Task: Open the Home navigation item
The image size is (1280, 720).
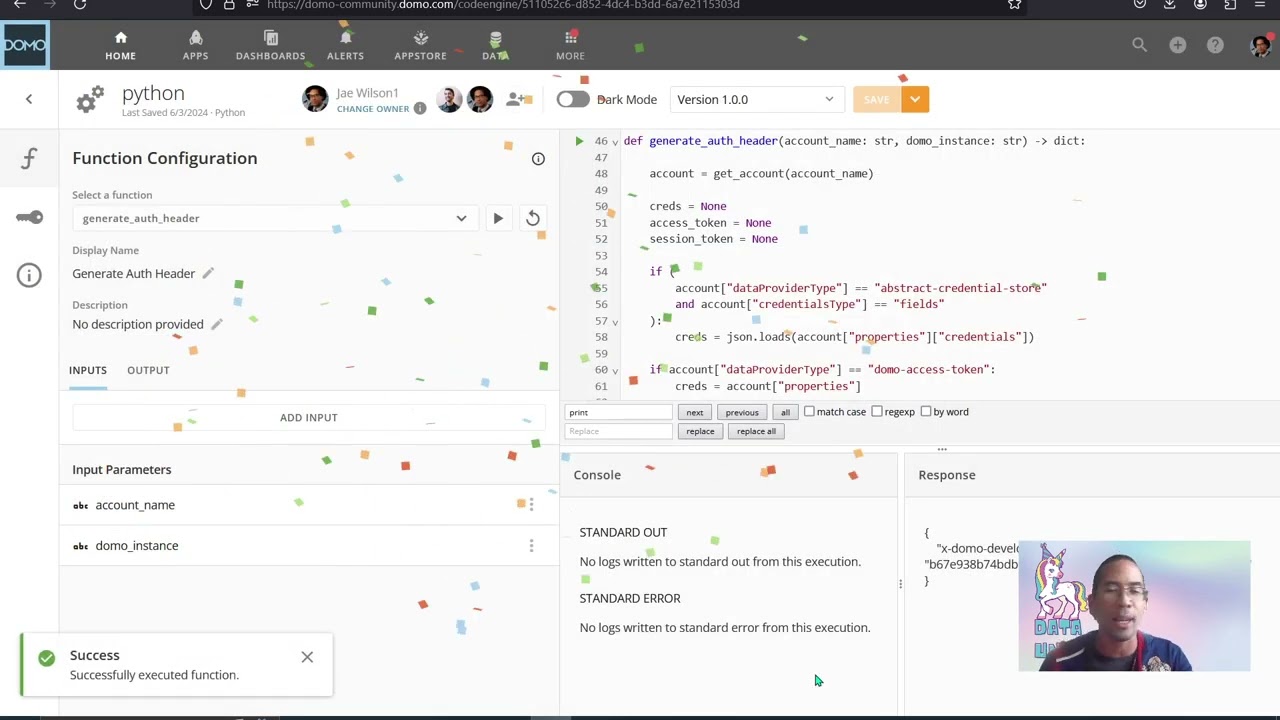Action: pyautogui.click(x=120, y=46)
